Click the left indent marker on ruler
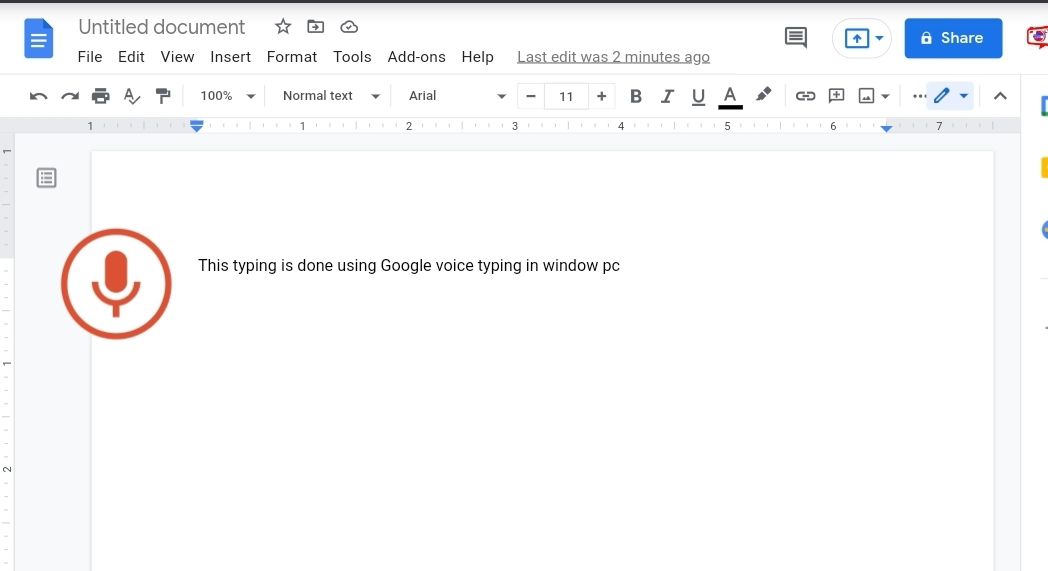This screenshot has height=571, width=1048. [196, 126]
